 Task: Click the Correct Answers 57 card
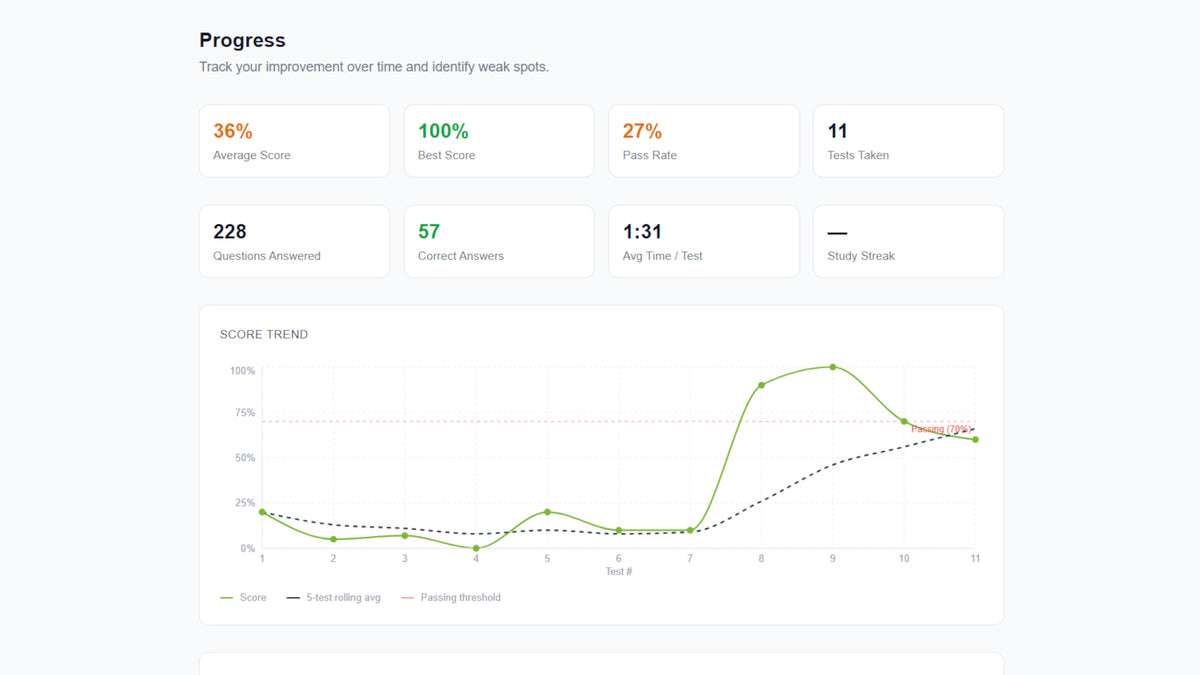point(499,242)
